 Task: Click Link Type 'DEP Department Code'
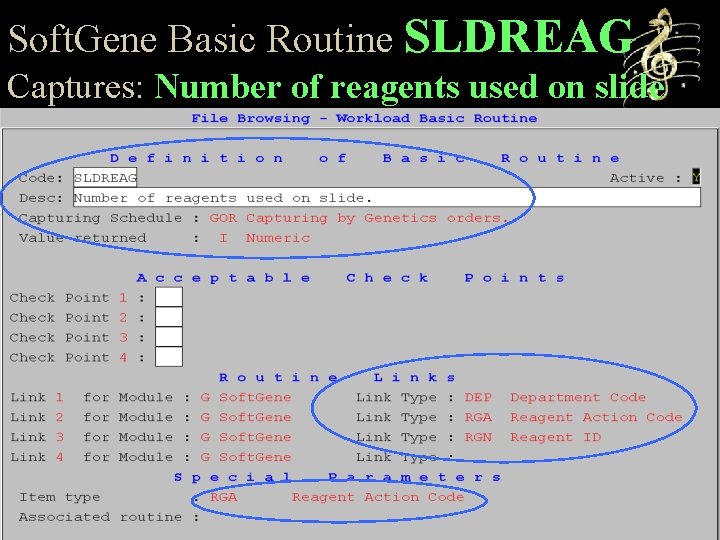click(x=555, y=397)
